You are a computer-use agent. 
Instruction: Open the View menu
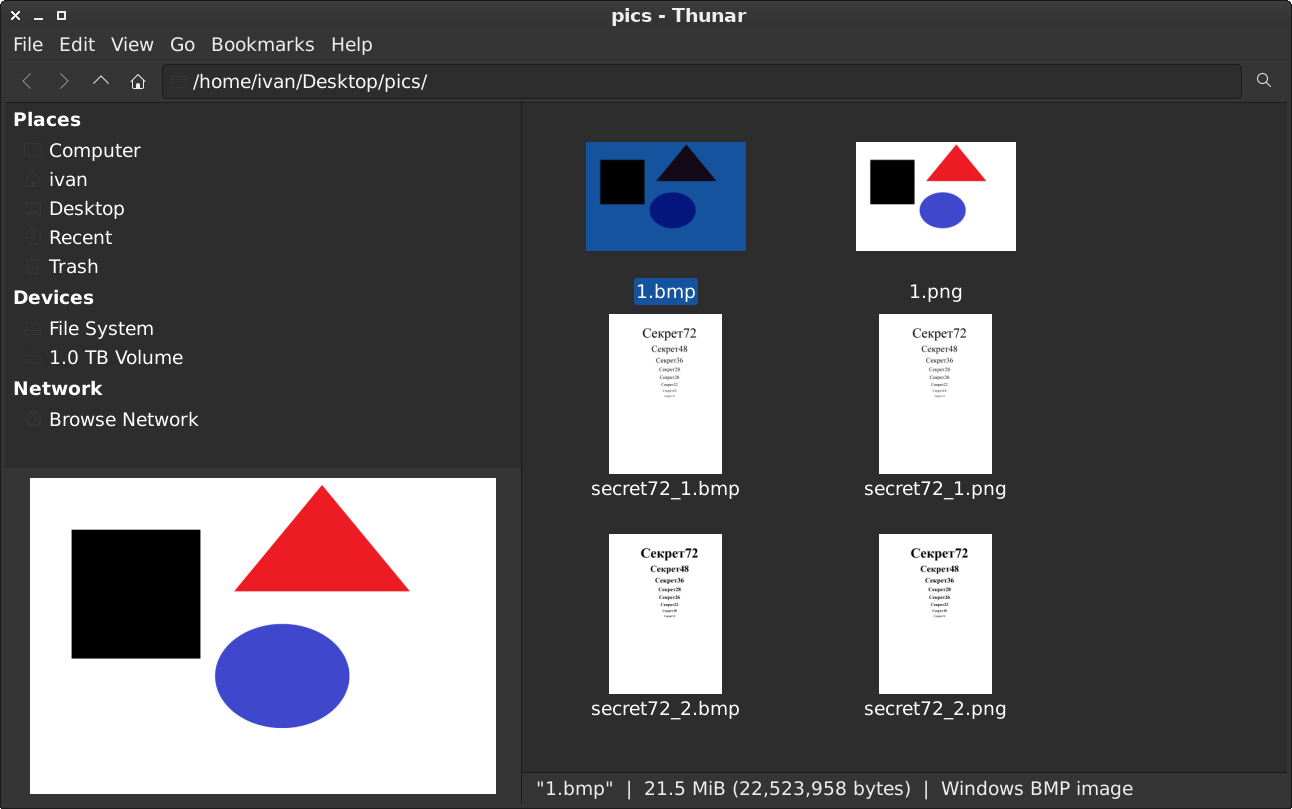click(132, 45)
